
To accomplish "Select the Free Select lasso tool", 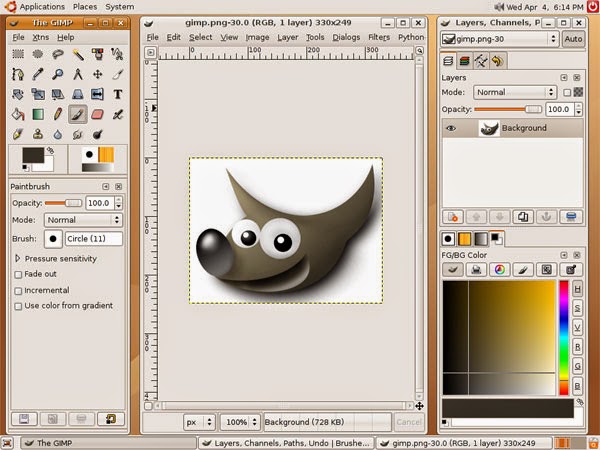I will point(57,54).
